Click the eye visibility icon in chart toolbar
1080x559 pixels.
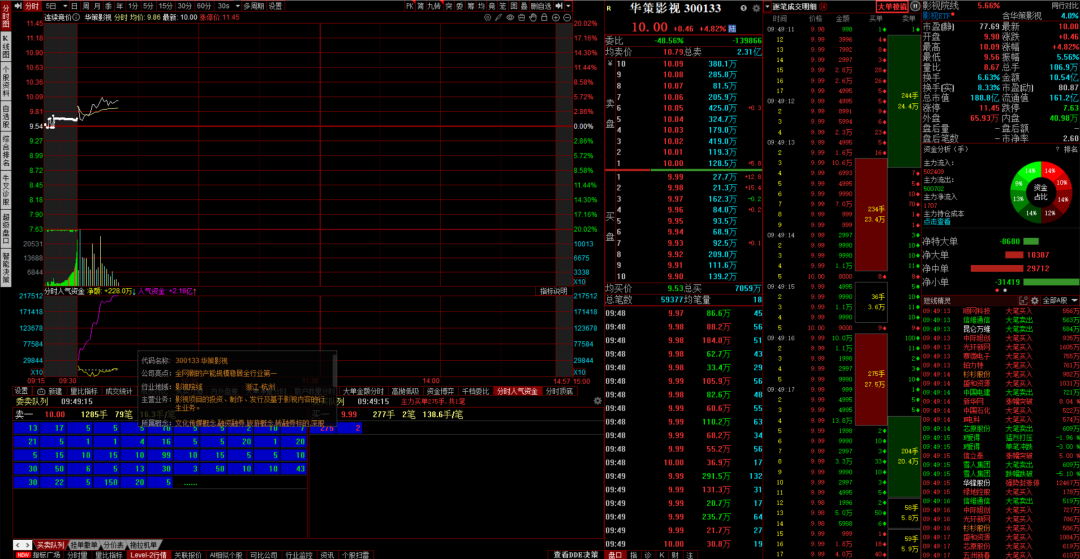click(510, 17)
